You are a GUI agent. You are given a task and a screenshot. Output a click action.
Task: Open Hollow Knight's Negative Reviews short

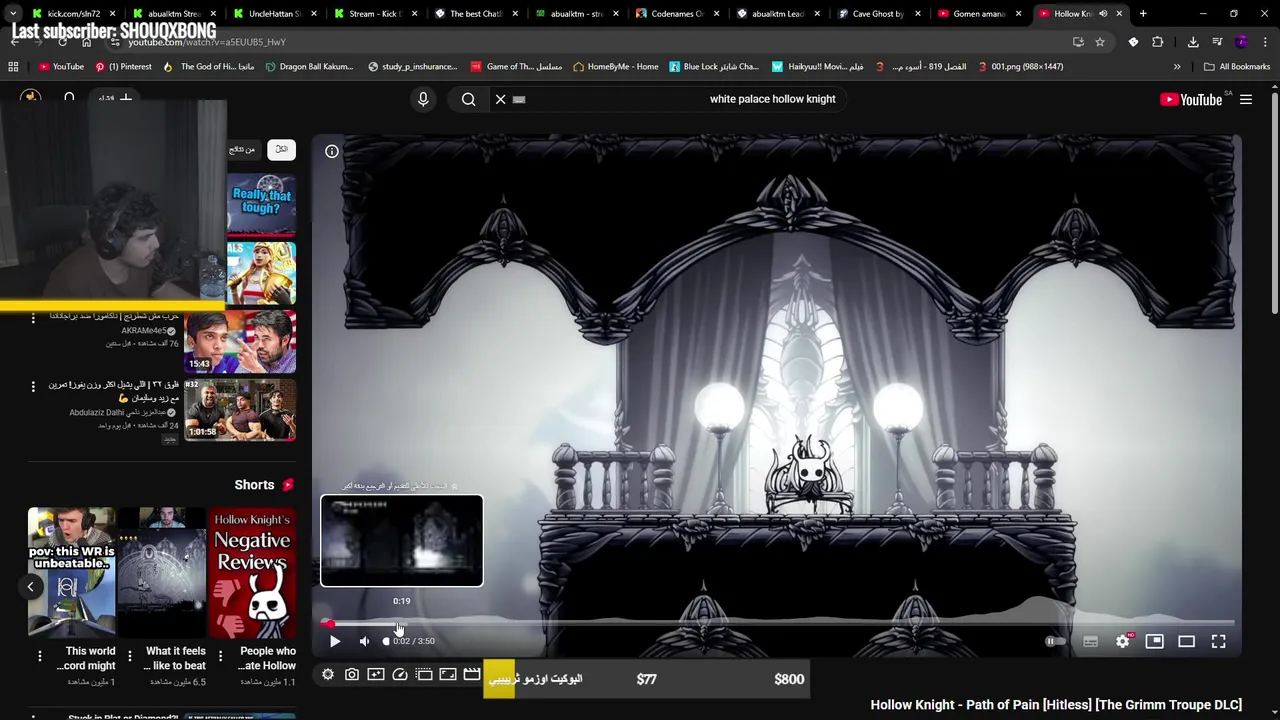[x=252, y=573]
